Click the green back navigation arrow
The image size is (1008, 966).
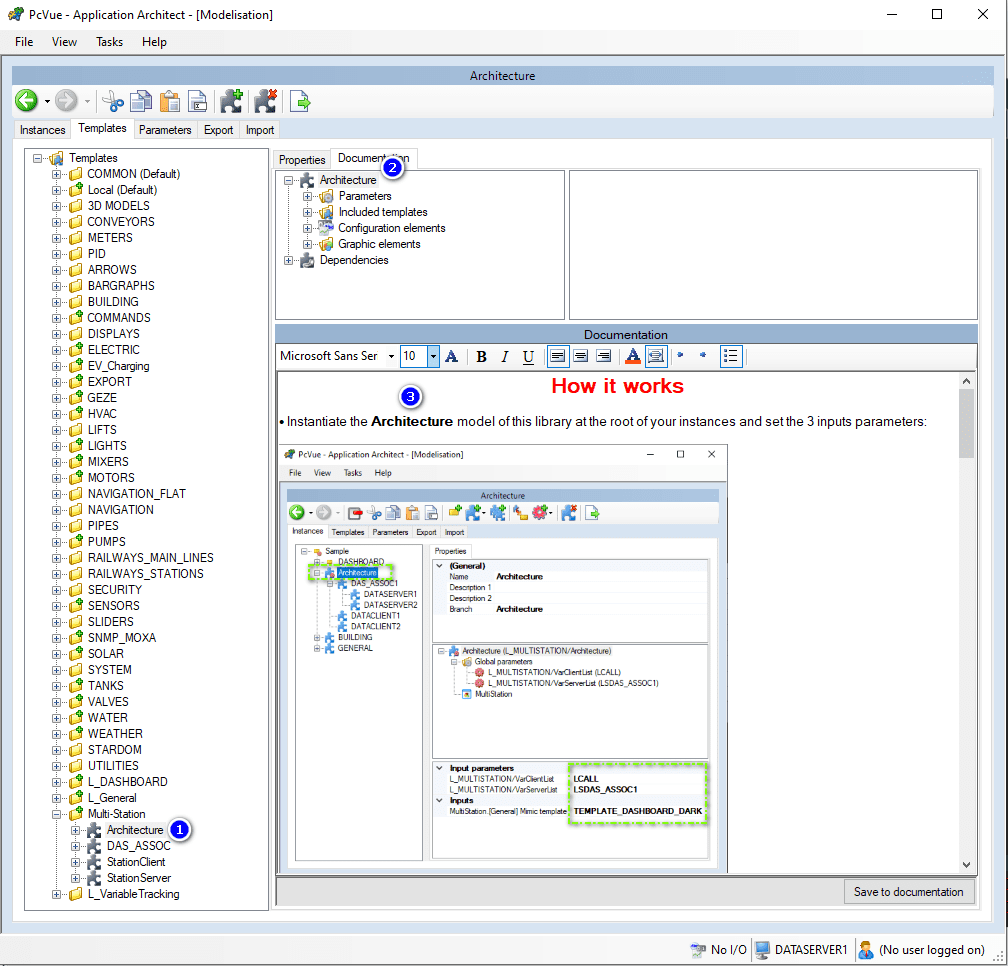26,100
